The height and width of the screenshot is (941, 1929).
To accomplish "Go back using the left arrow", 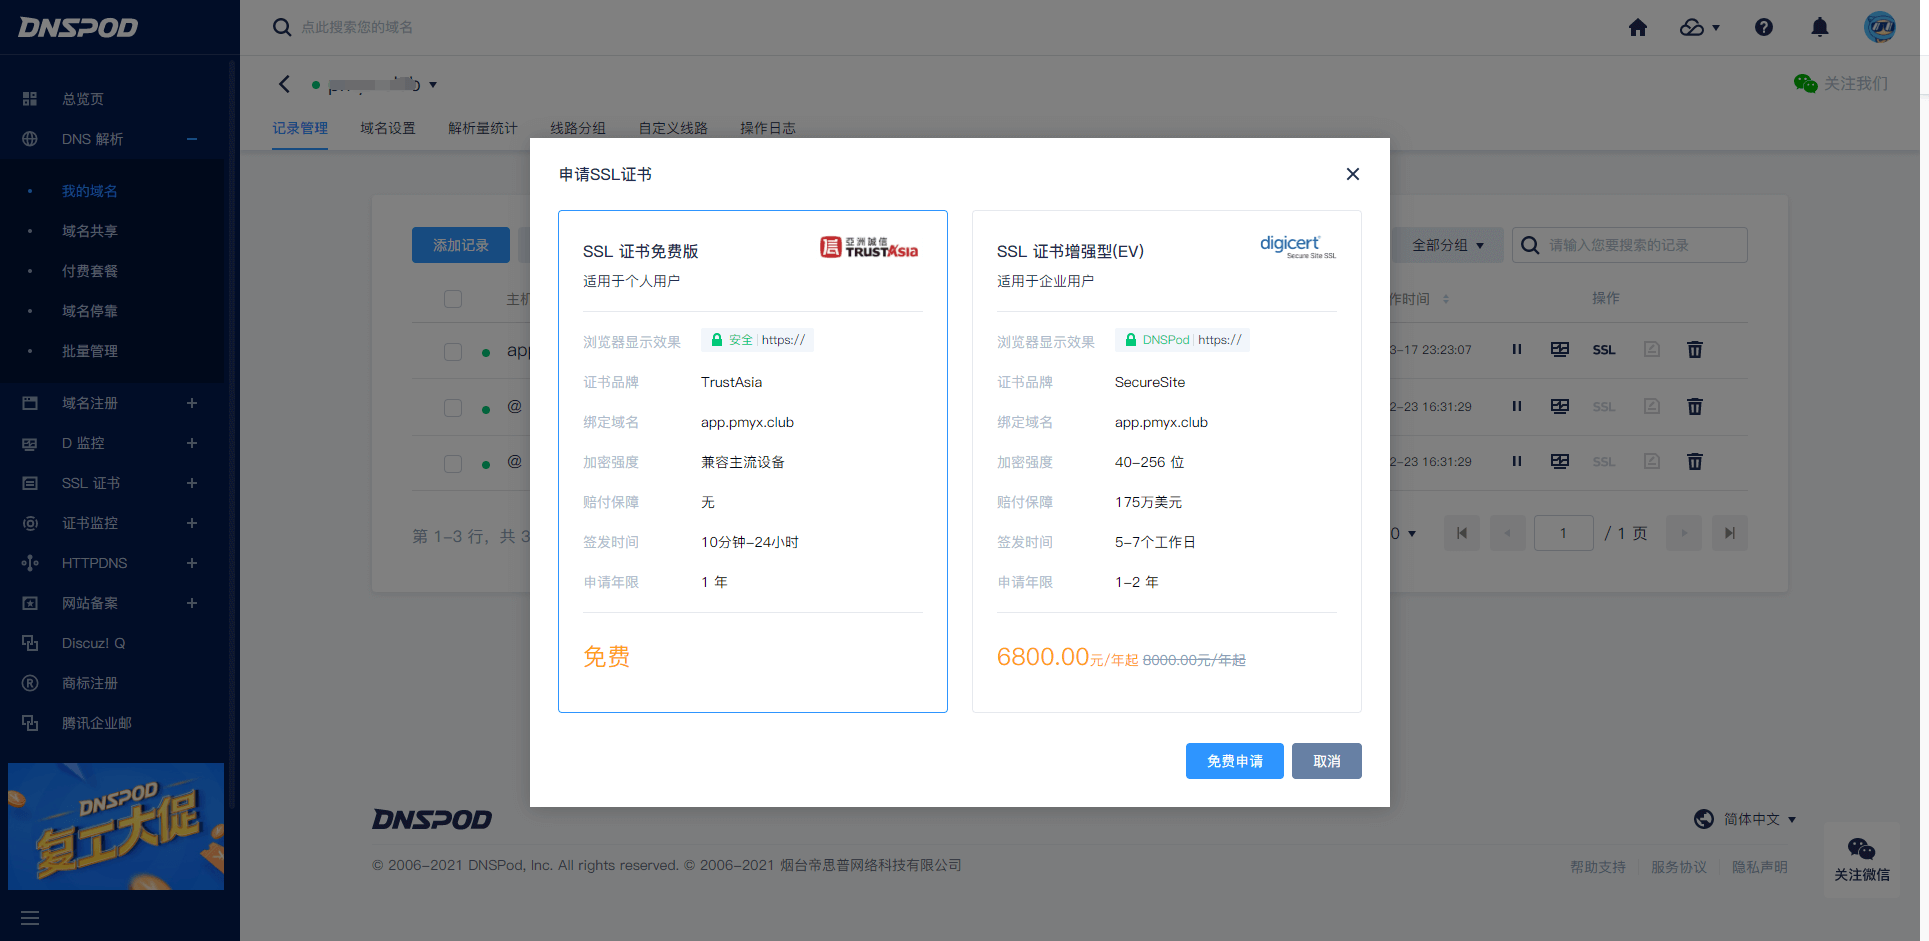I will (285, 84).
